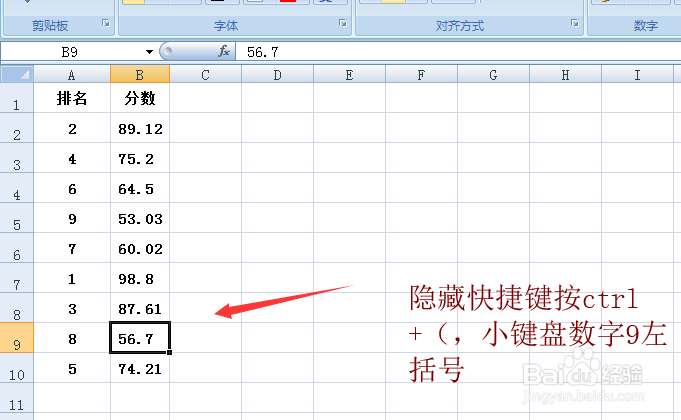Open the Alignment group dialog launcher
Viewport: 681px width, 420px height.
click(575, 23)
